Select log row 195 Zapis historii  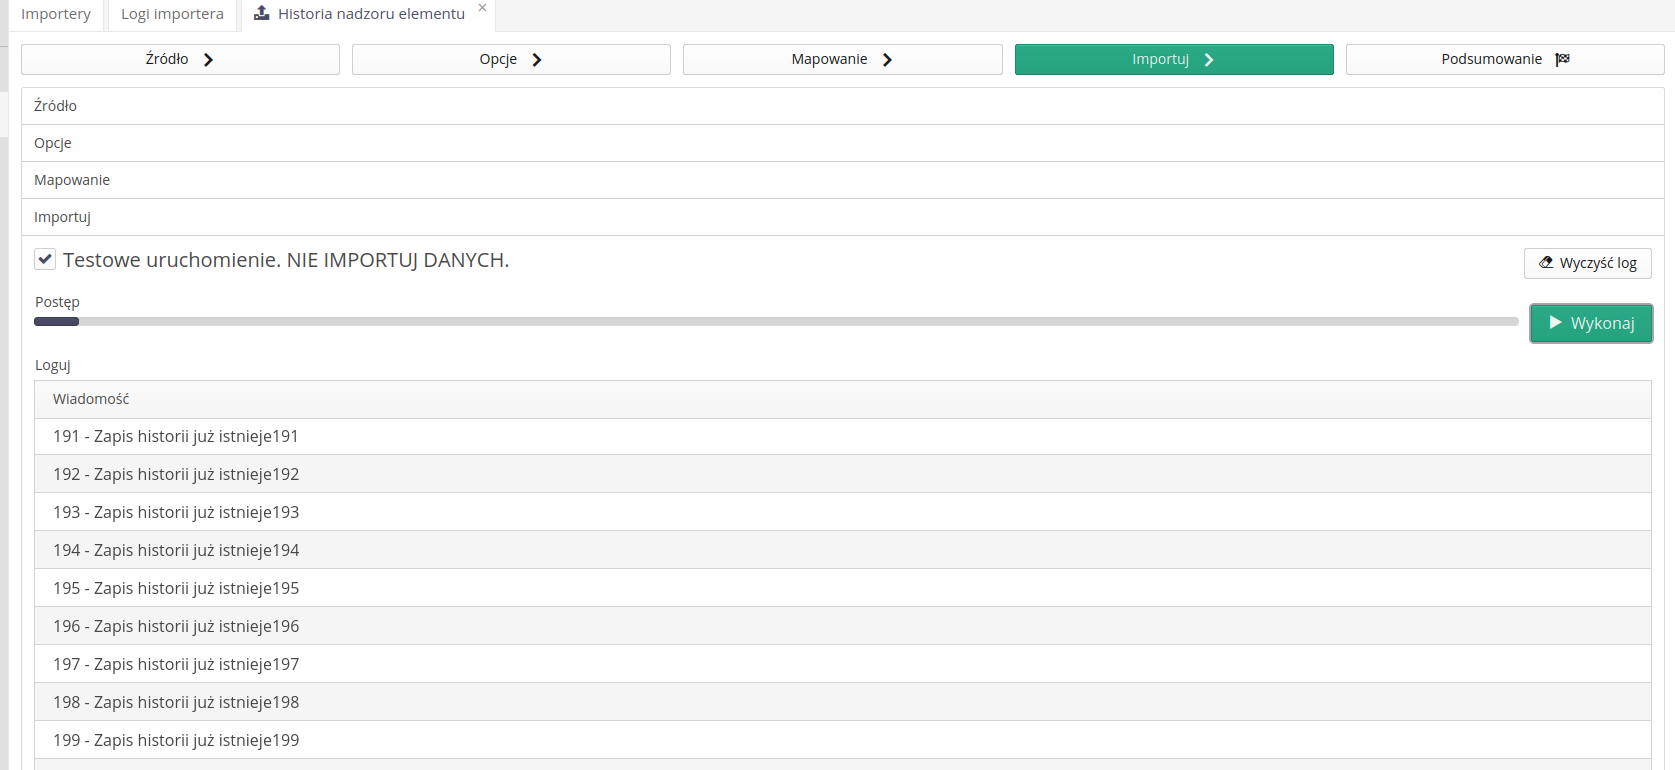(x=176, y=588)
